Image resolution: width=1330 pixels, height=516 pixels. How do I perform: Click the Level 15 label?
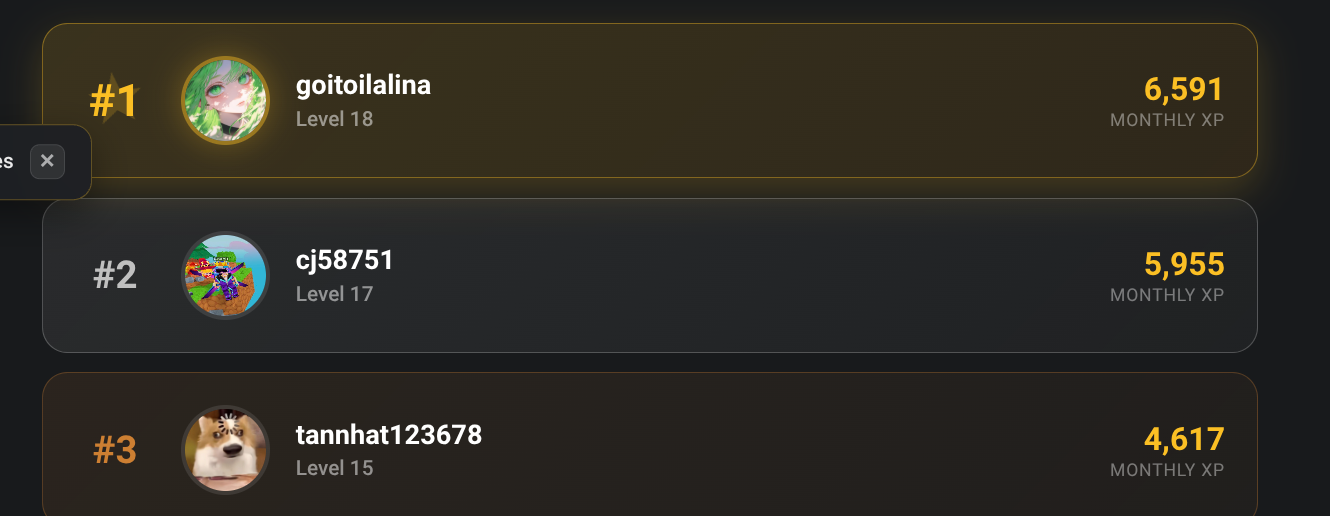tap(334, 468)
